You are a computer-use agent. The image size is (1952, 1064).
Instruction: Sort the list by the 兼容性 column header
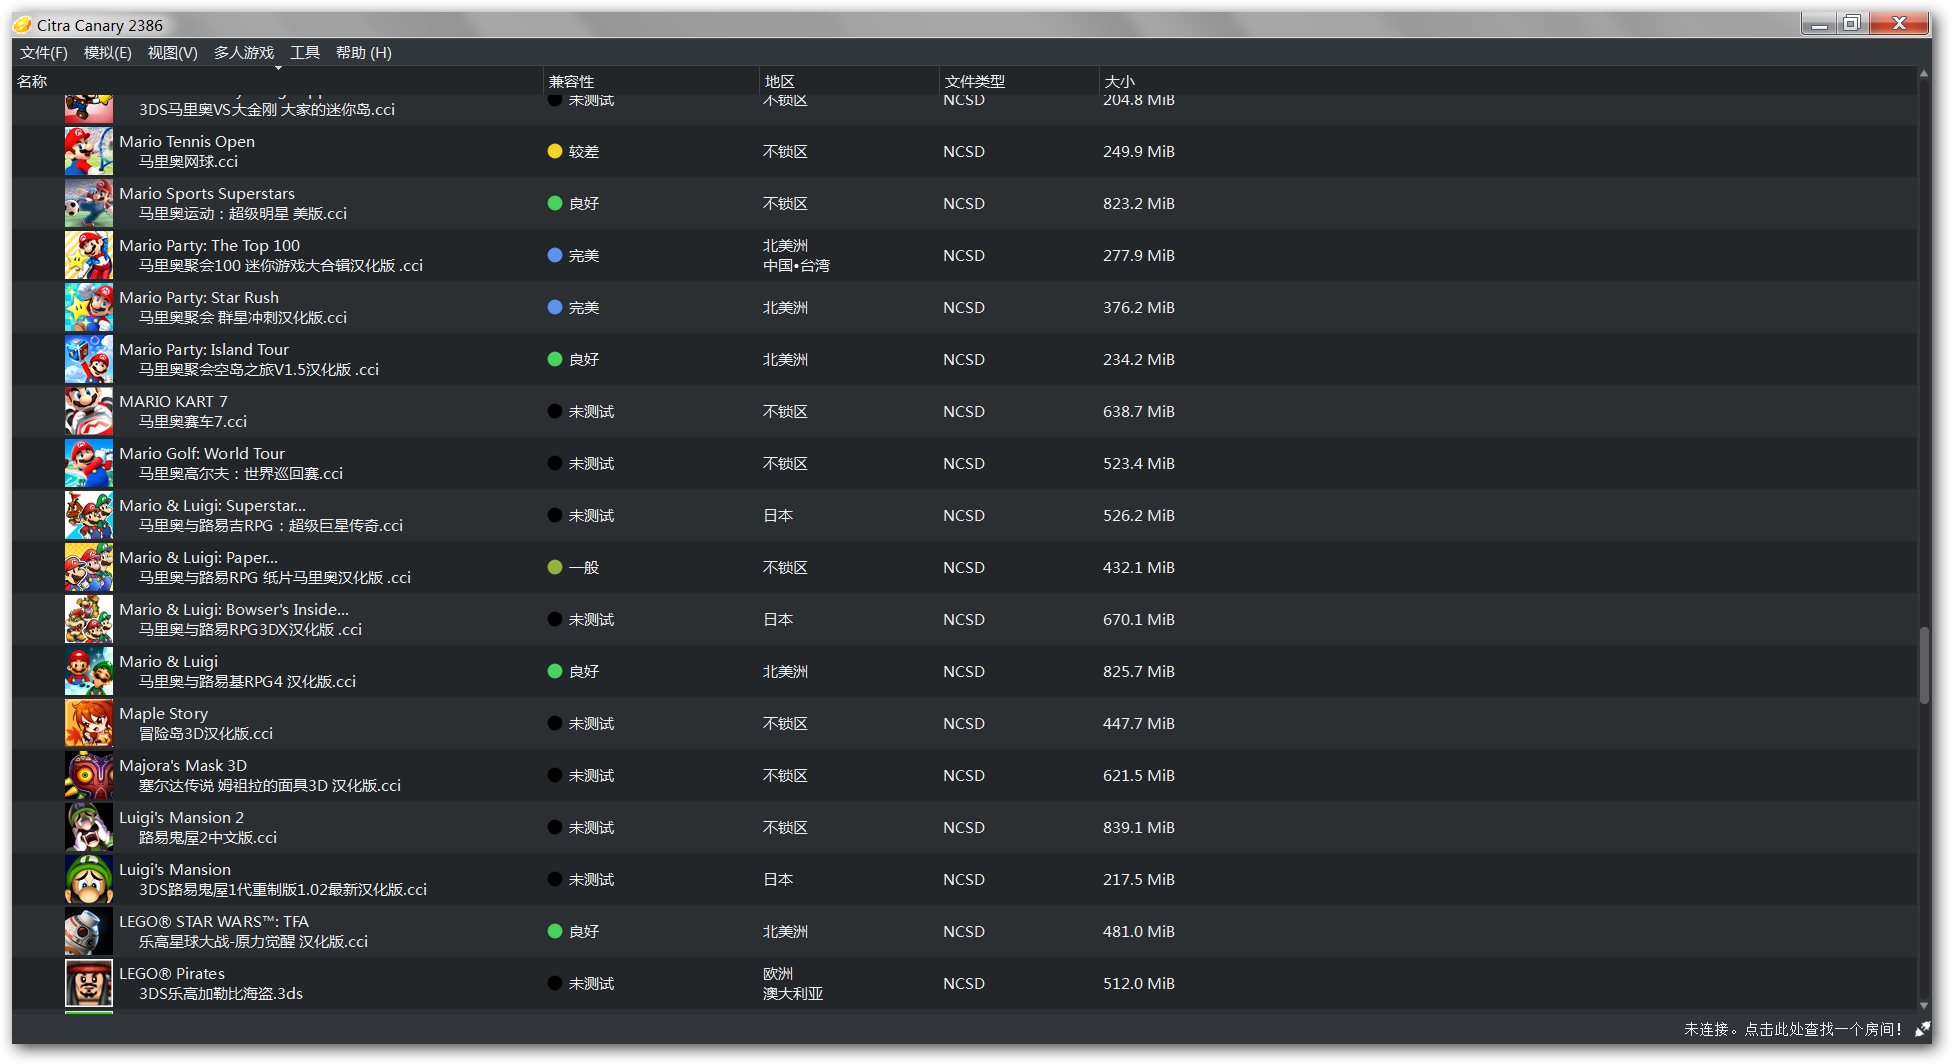[x=651, y=81]
